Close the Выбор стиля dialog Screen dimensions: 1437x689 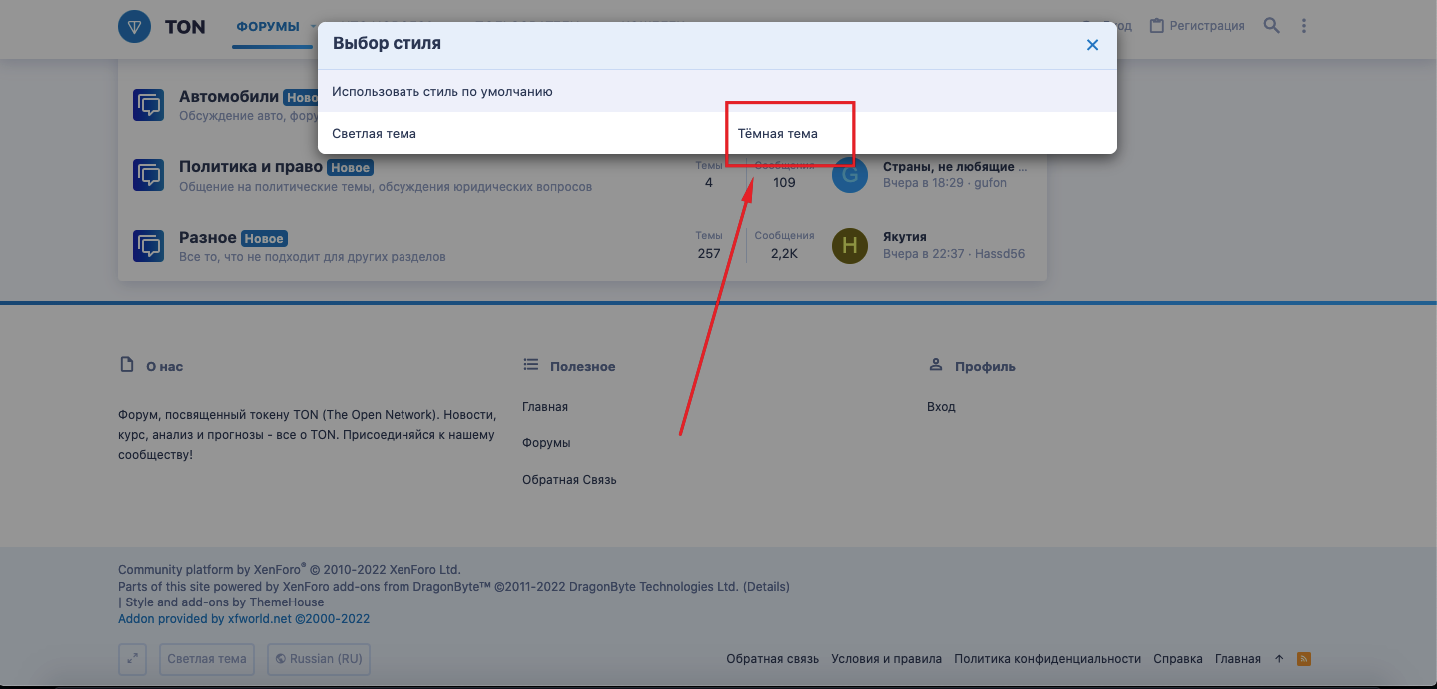[1092, 45]
